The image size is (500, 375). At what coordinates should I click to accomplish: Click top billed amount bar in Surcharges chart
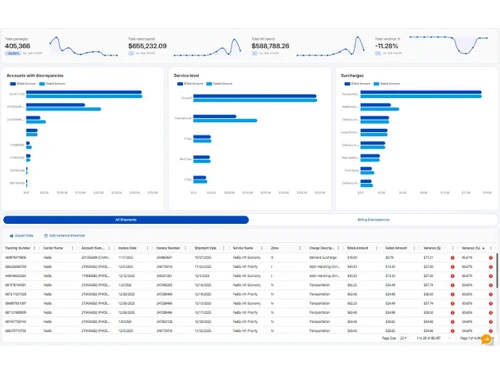click(x=421, y=92)
